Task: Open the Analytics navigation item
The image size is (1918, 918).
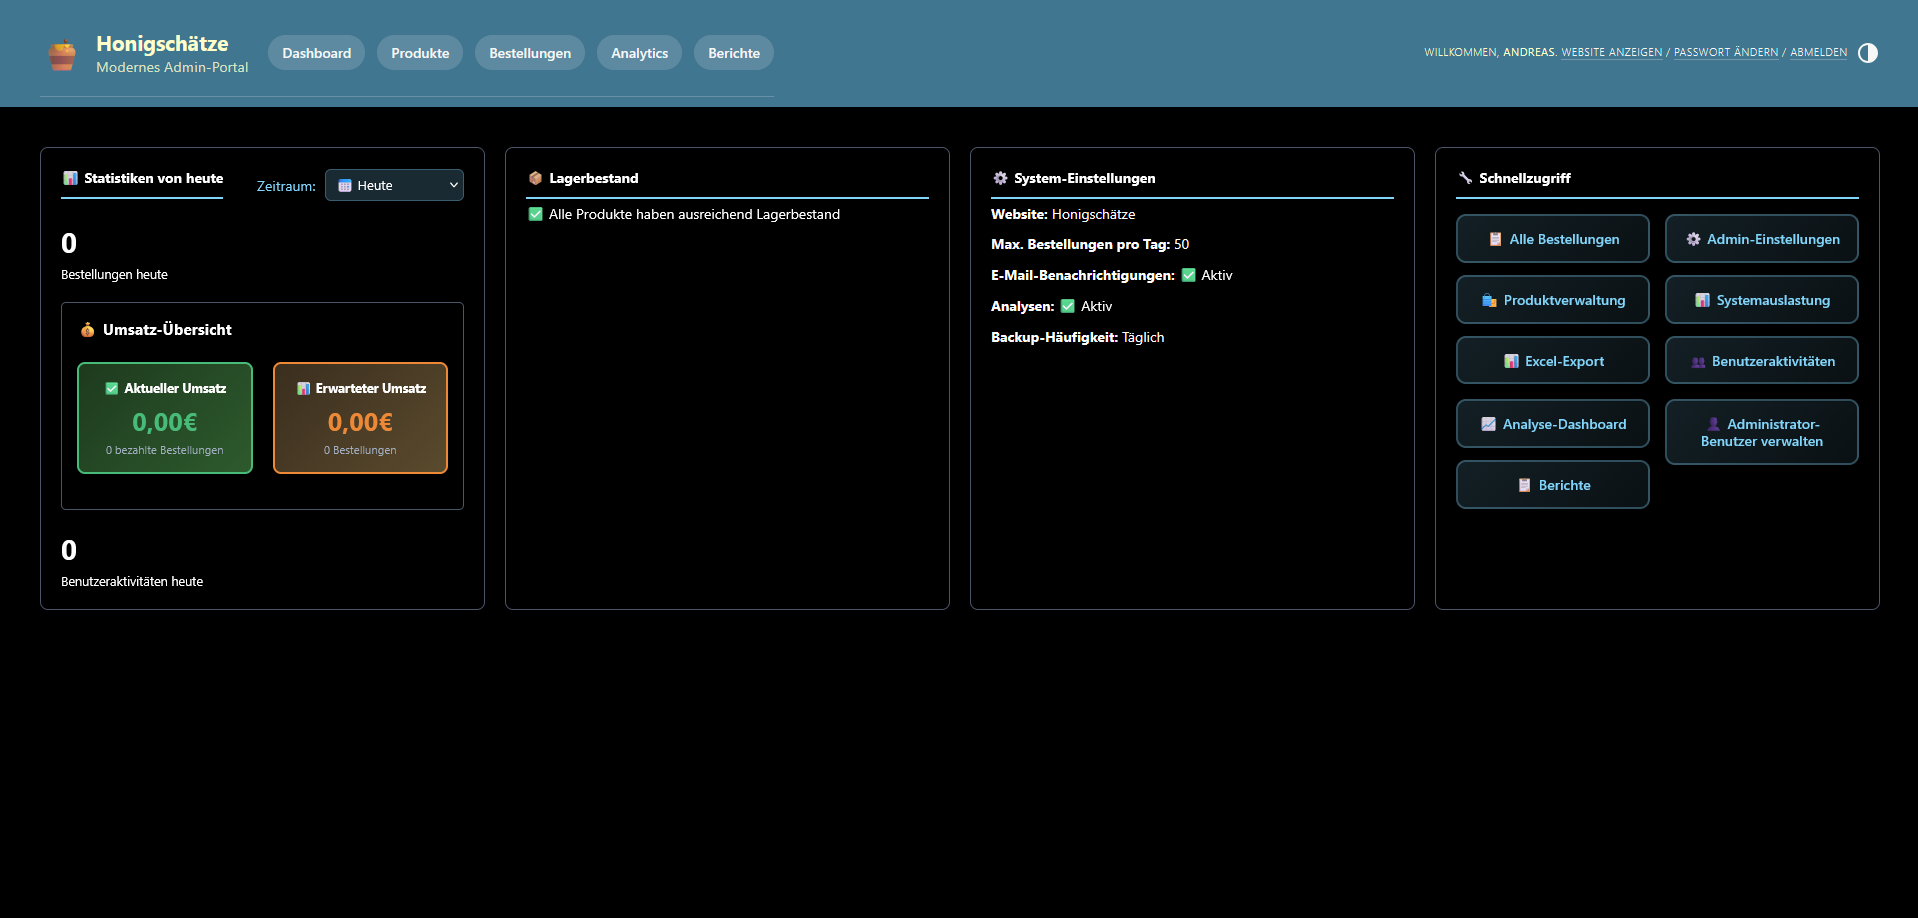Action: click(x=639, y=52)
